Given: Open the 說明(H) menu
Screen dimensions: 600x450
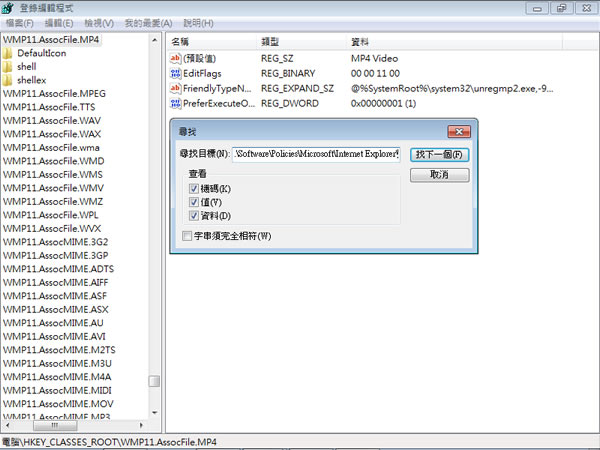Looking at the screenshot, I should pyautogui.click(x=198, y=23).
